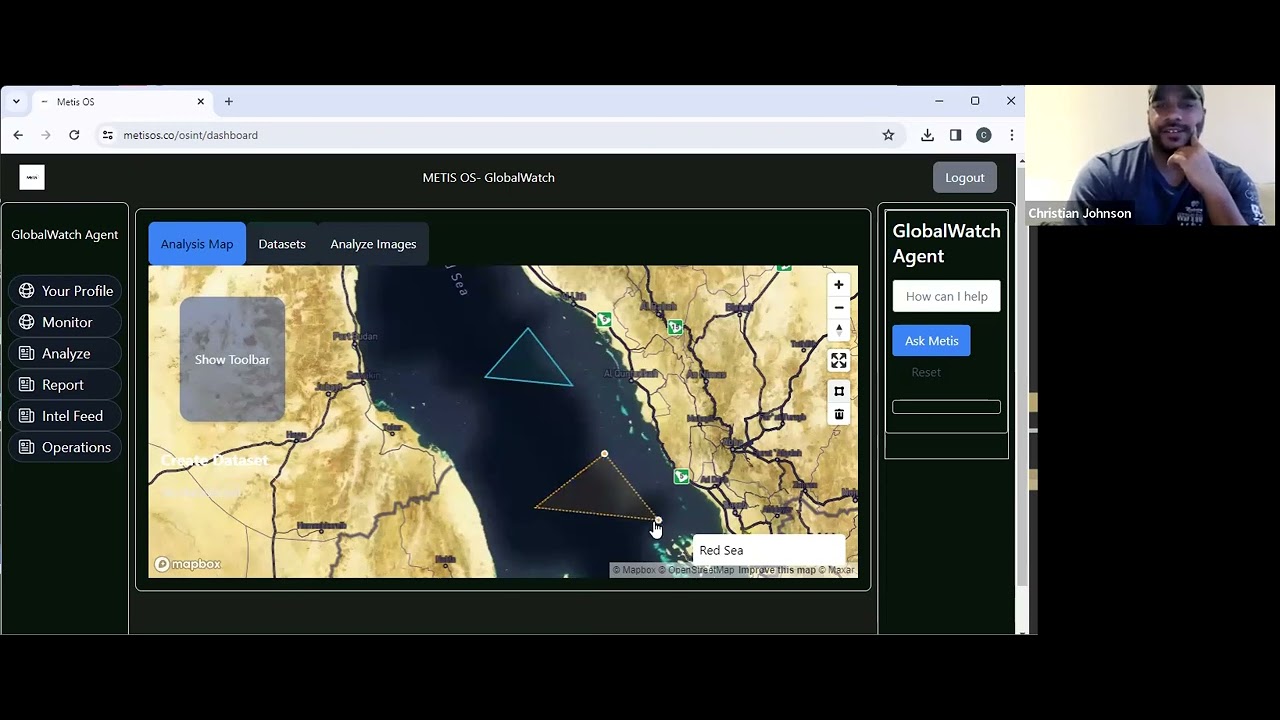Click Create Dataset on map

[x=215, y=460]
